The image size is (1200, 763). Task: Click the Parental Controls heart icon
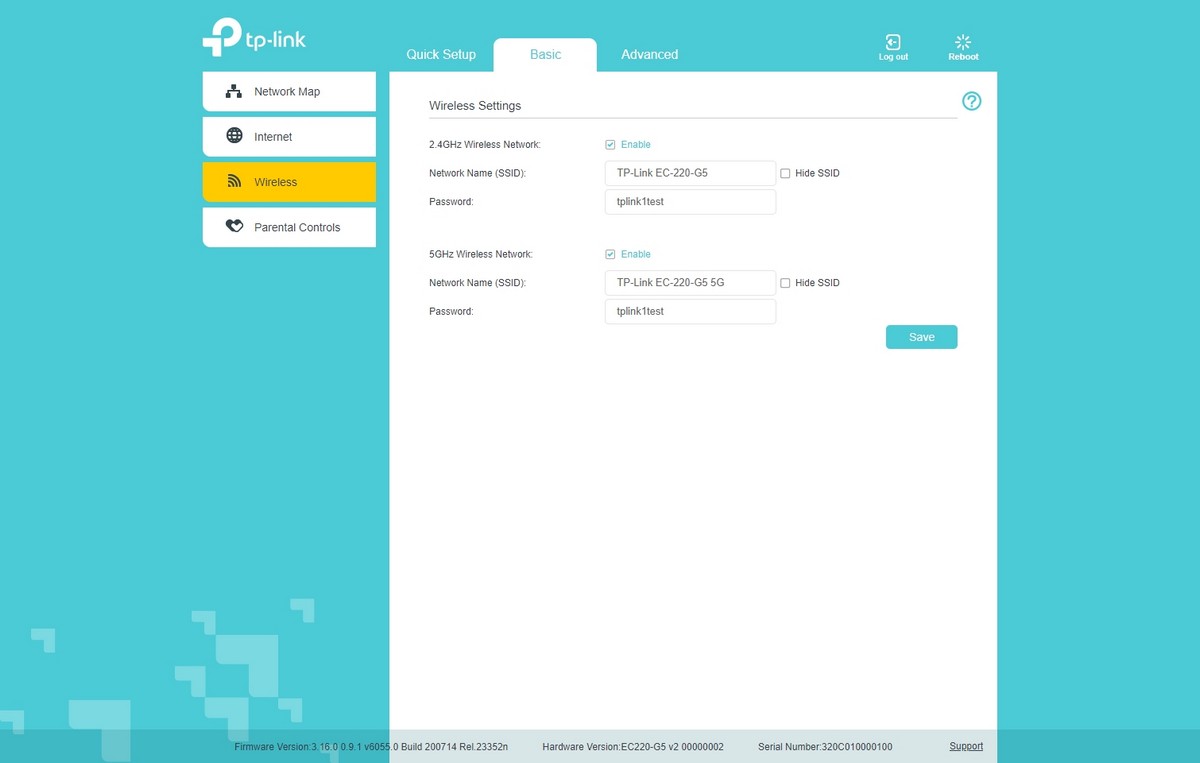pyautogui.click(x=234, y=227)
